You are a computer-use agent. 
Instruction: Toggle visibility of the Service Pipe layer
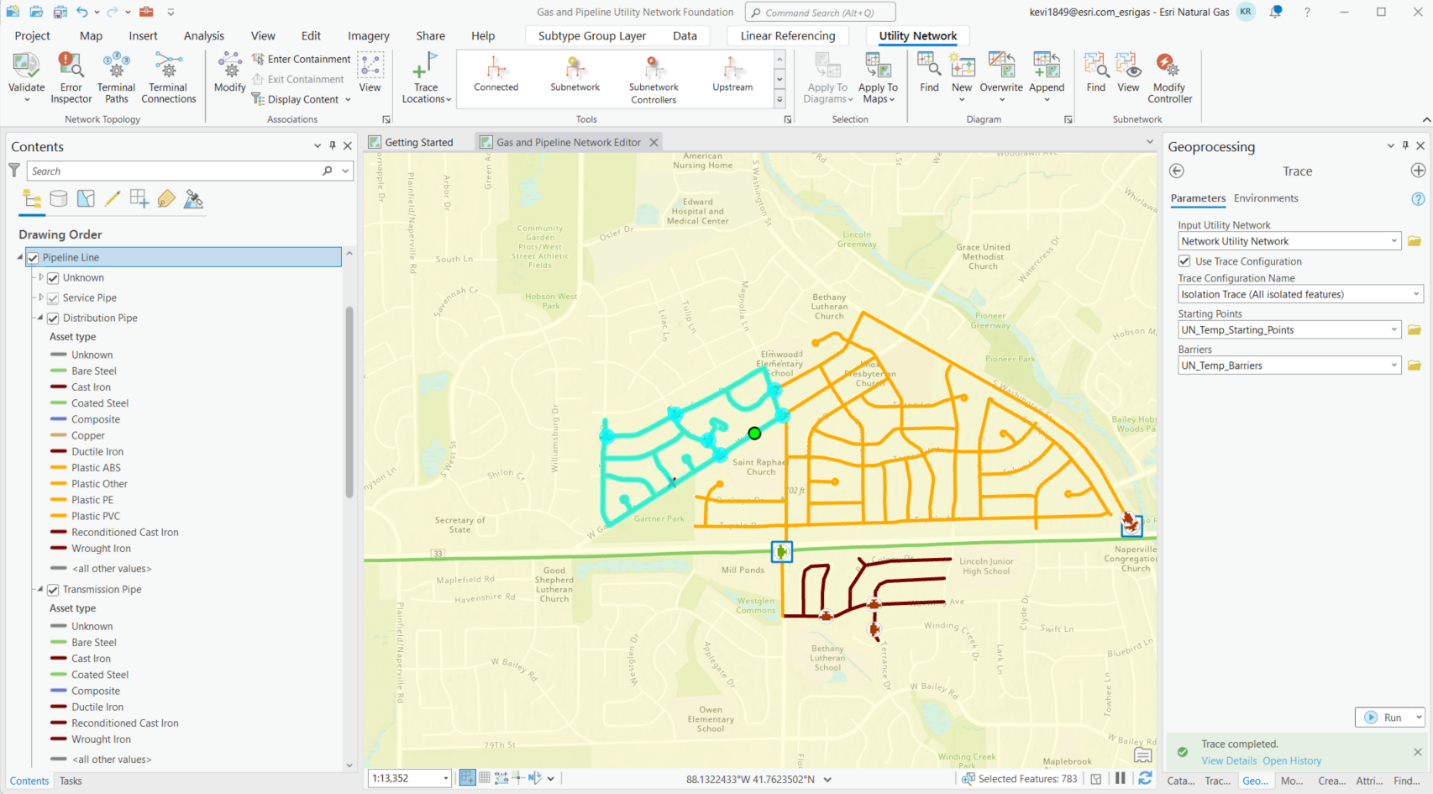click(54, 297)
